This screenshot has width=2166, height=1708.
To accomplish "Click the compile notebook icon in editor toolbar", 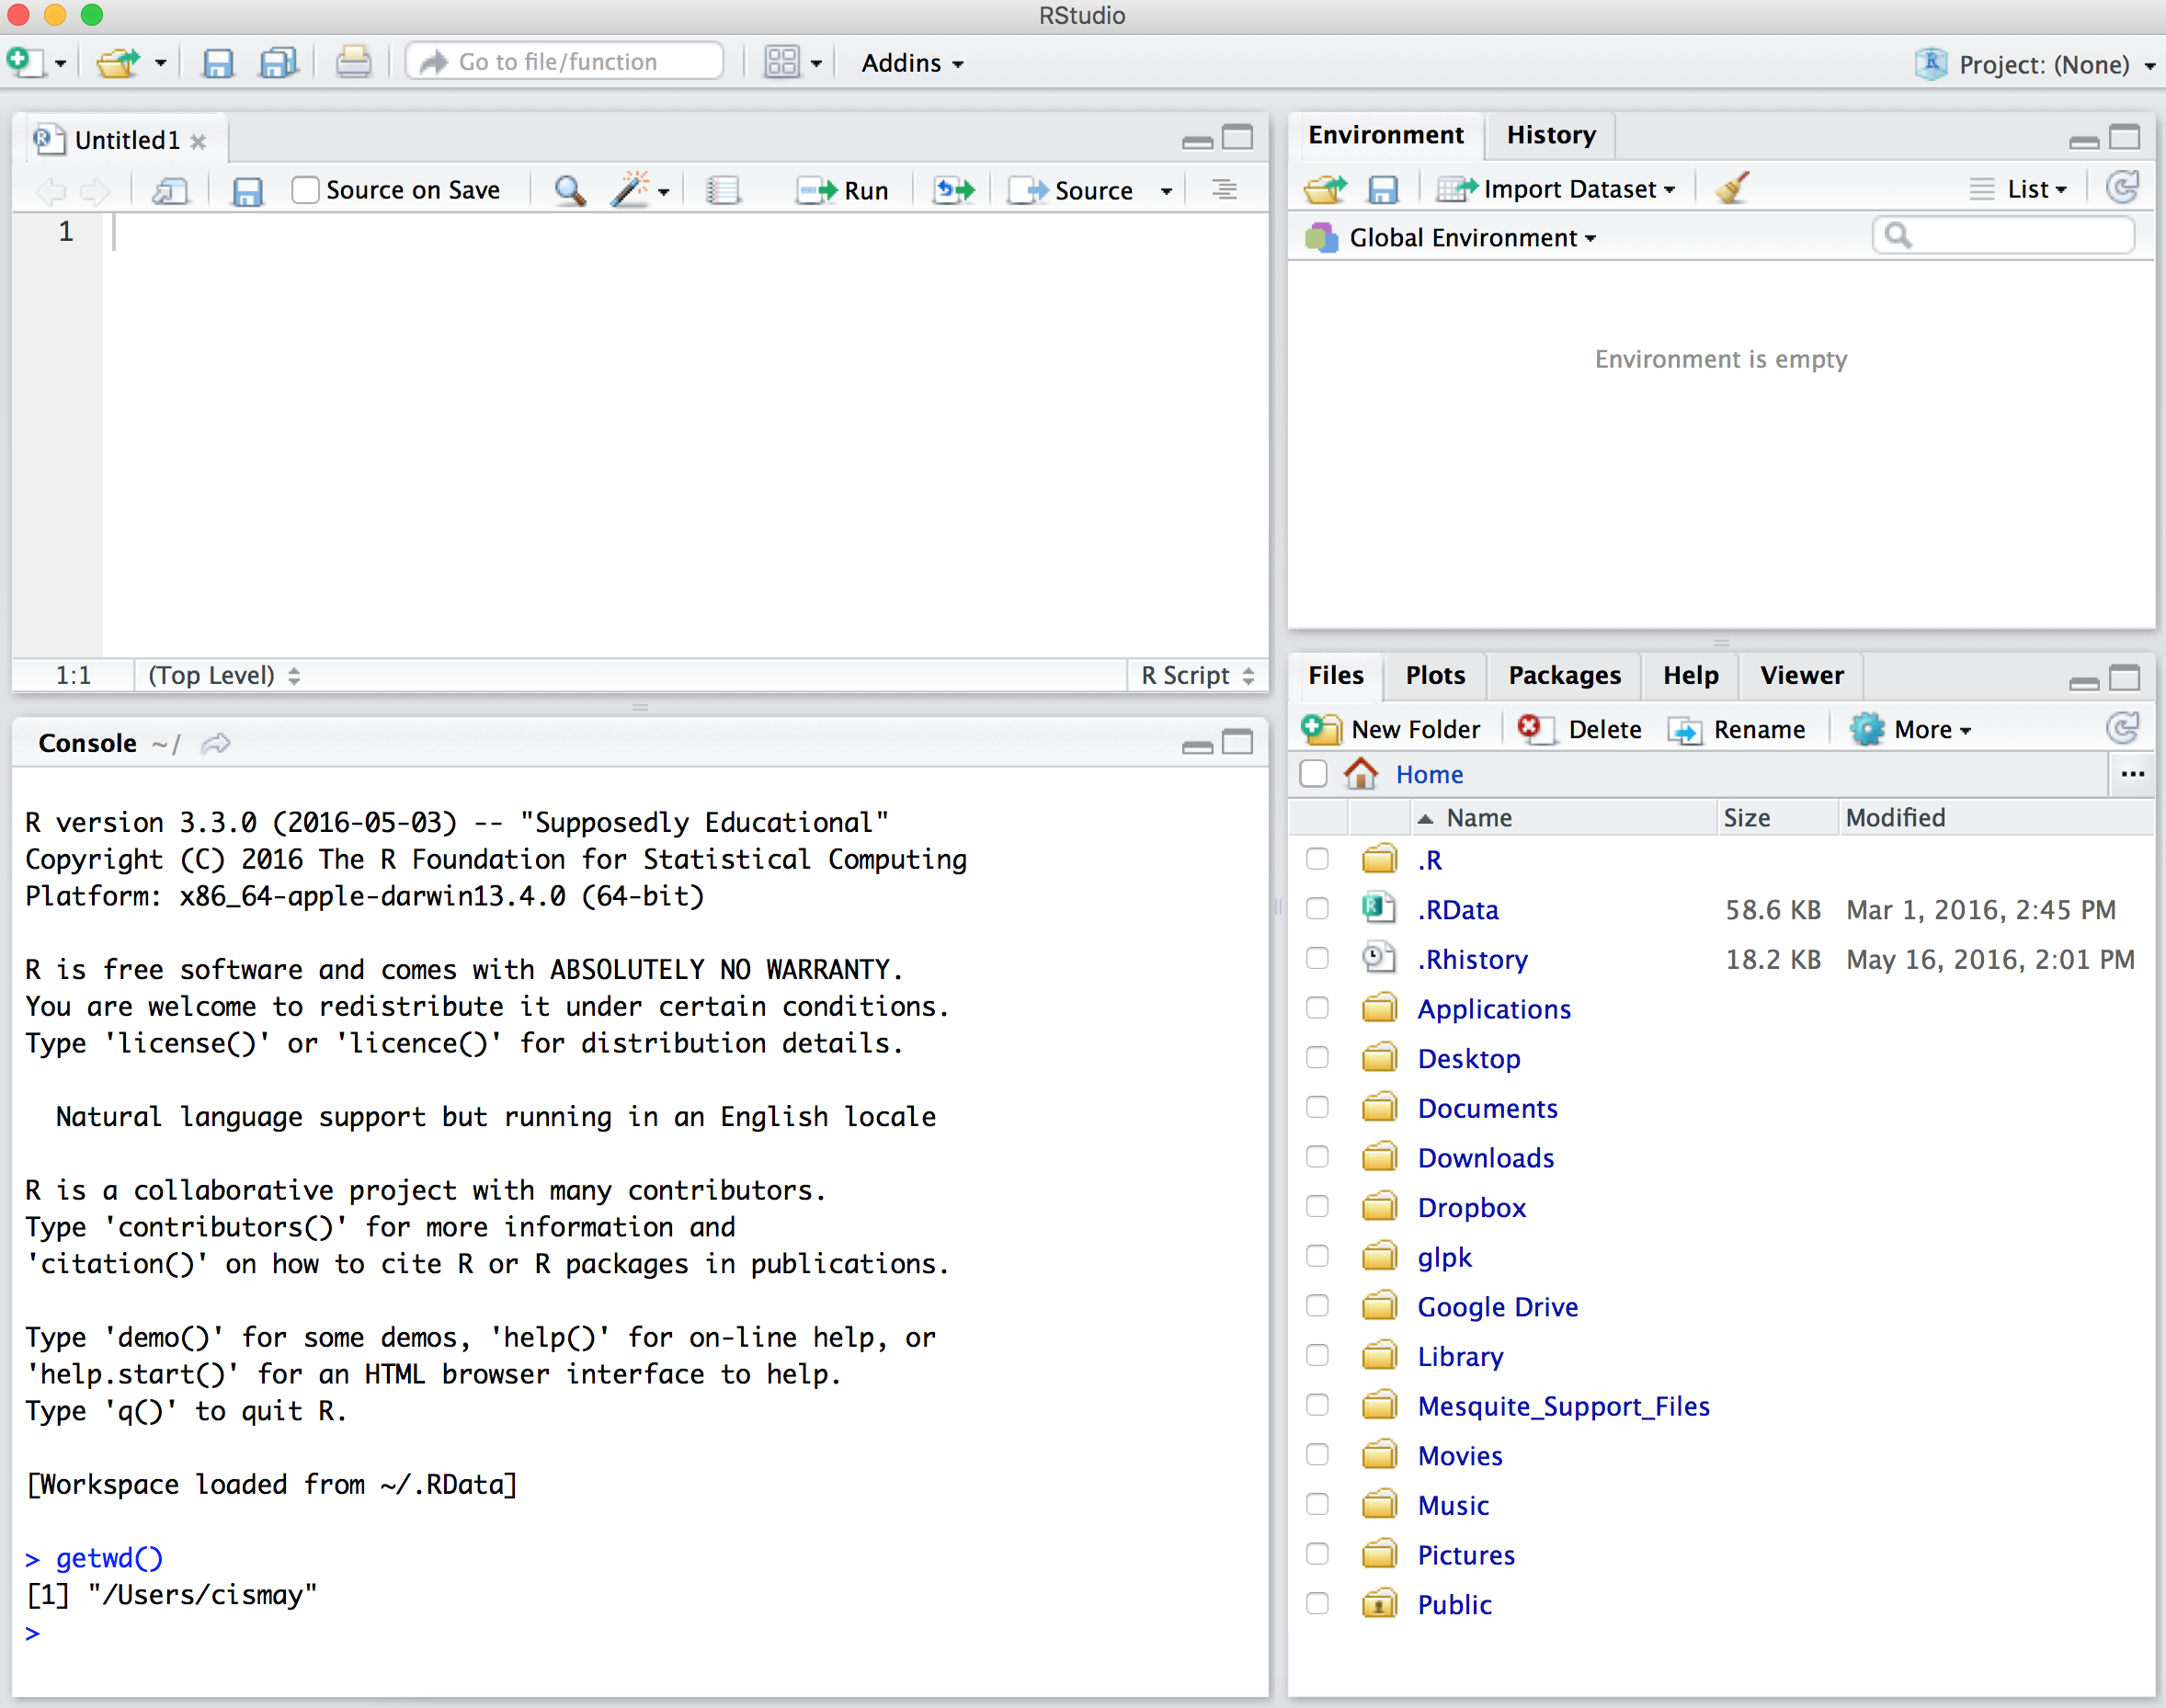I will [722, 189].
